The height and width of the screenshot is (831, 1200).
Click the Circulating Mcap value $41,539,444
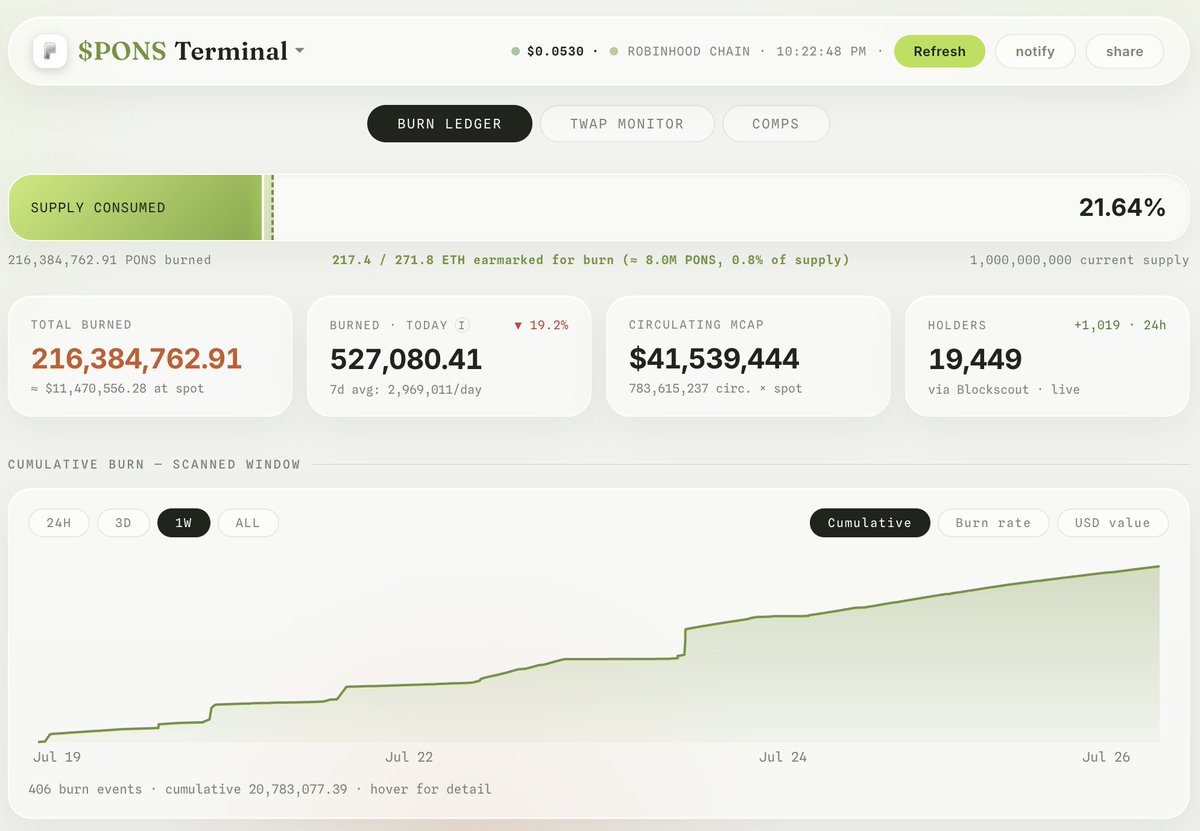click(714, 359)
